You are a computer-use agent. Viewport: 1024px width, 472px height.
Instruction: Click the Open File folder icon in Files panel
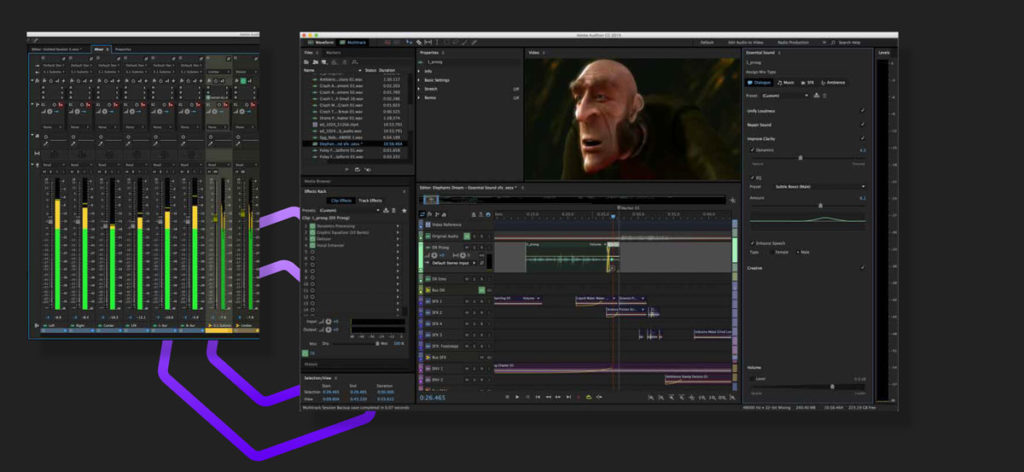(306, 62)
